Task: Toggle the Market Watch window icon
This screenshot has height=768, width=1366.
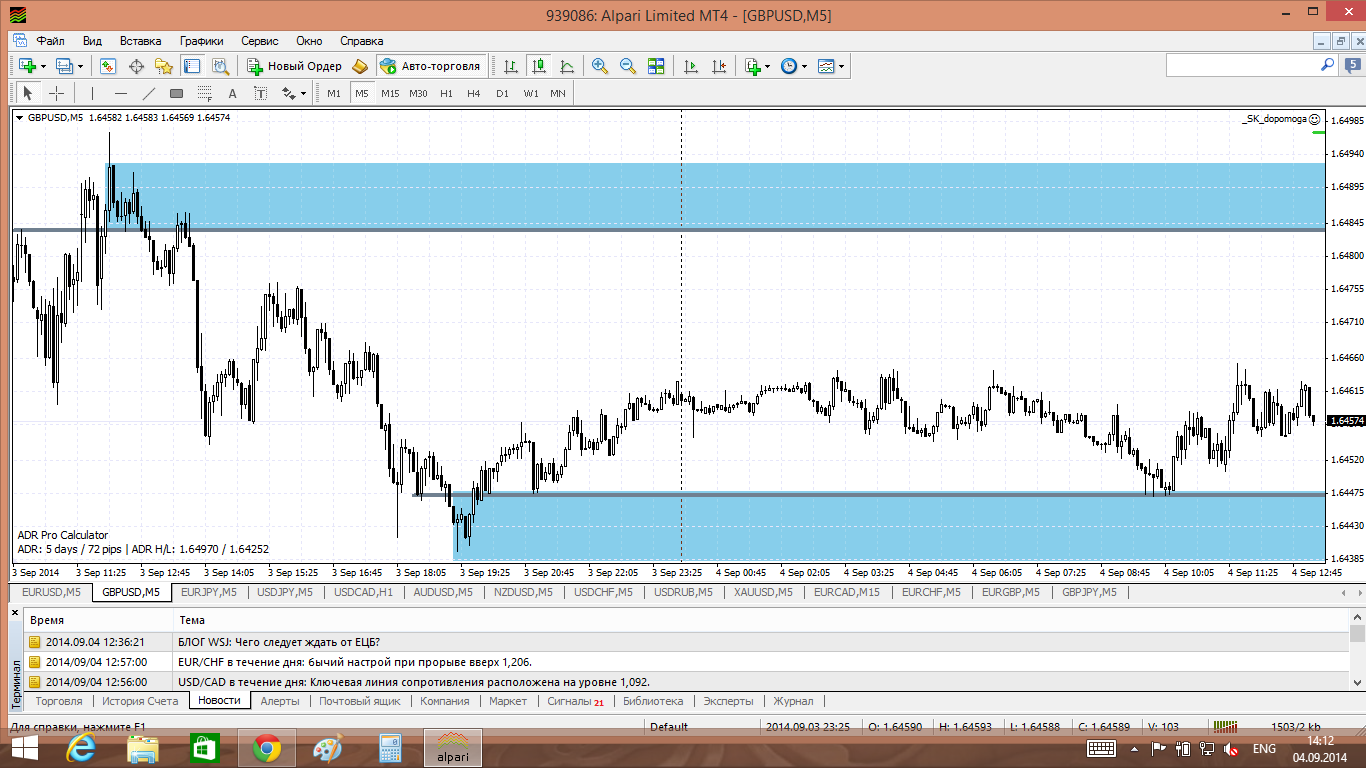Action: point(108,66)
